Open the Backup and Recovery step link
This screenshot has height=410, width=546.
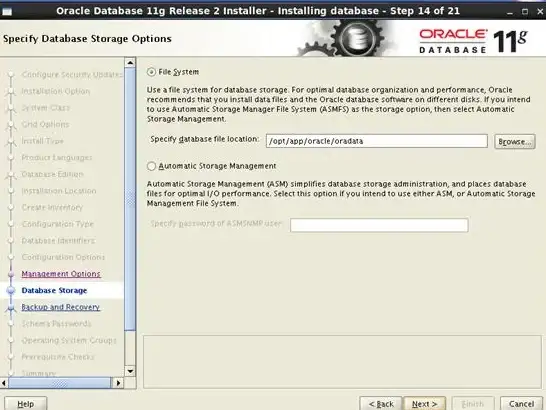(x=61, y=307)
